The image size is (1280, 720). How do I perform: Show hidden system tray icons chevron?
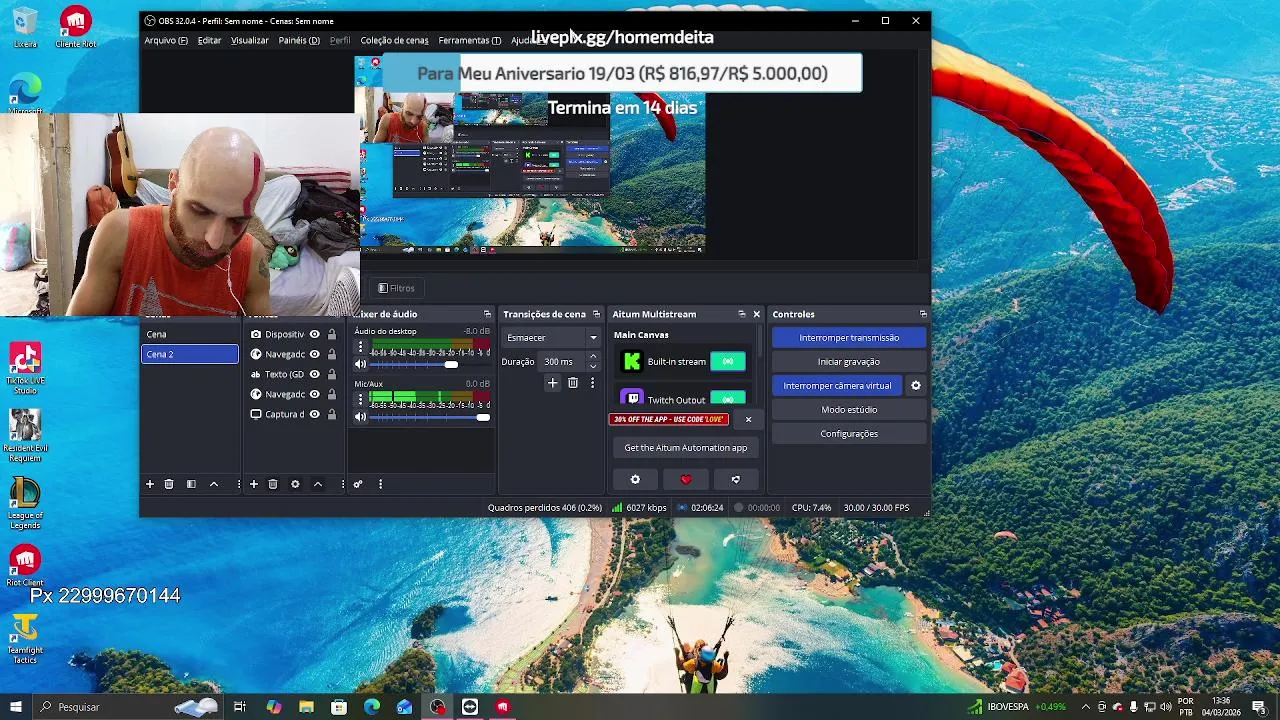(1086, 707)
